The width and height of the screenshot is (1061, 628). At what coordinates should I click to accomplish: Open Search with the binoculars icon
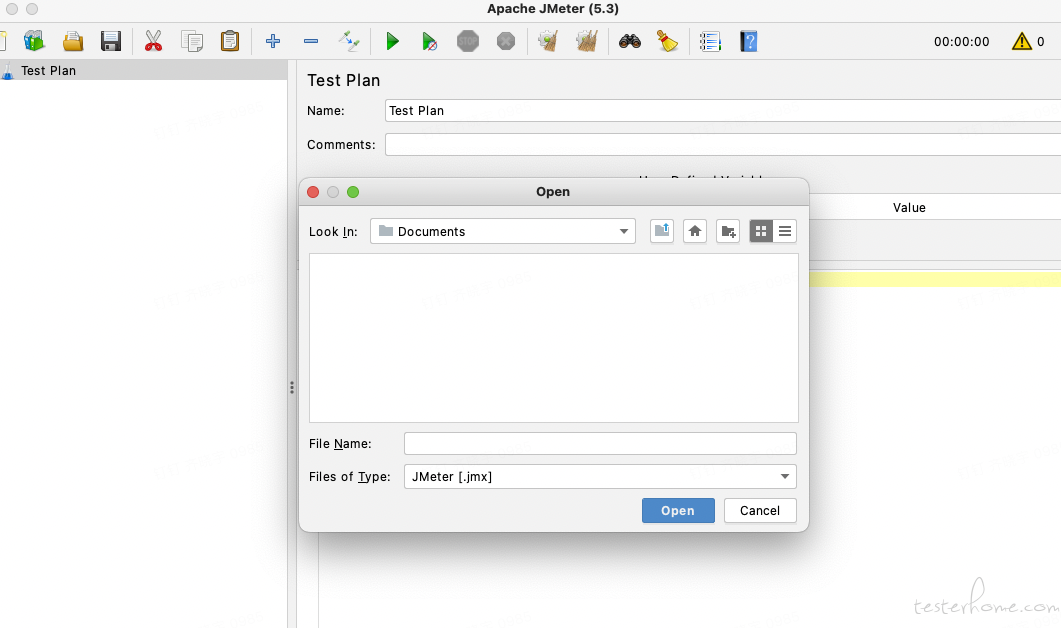pos(630,41)
